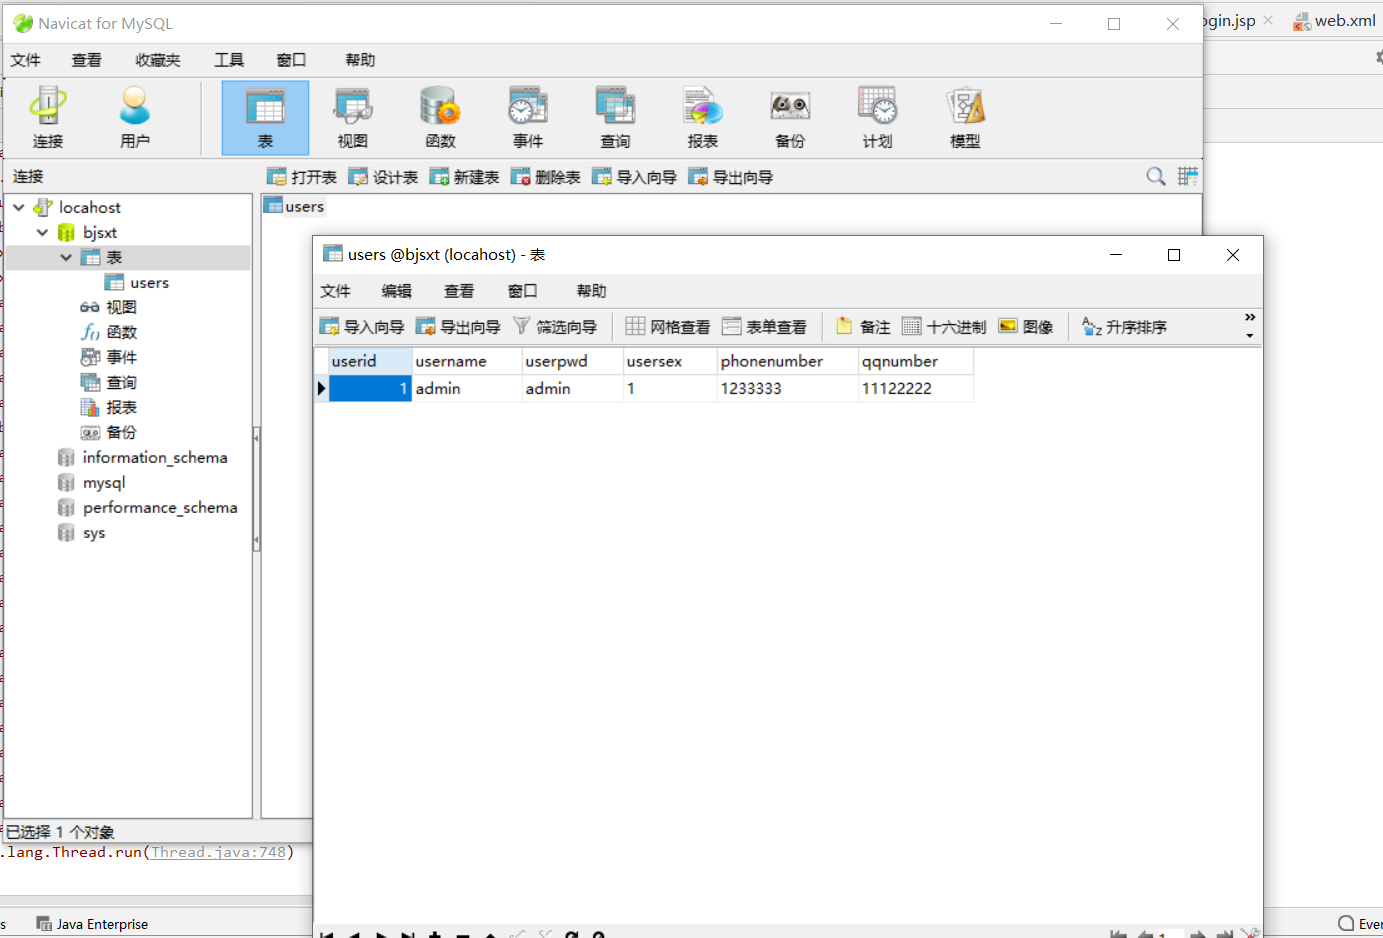The height and width of the screenshot is (938, 1383).
Task: Select 报表 node in the tree
Action: [109, 407]
